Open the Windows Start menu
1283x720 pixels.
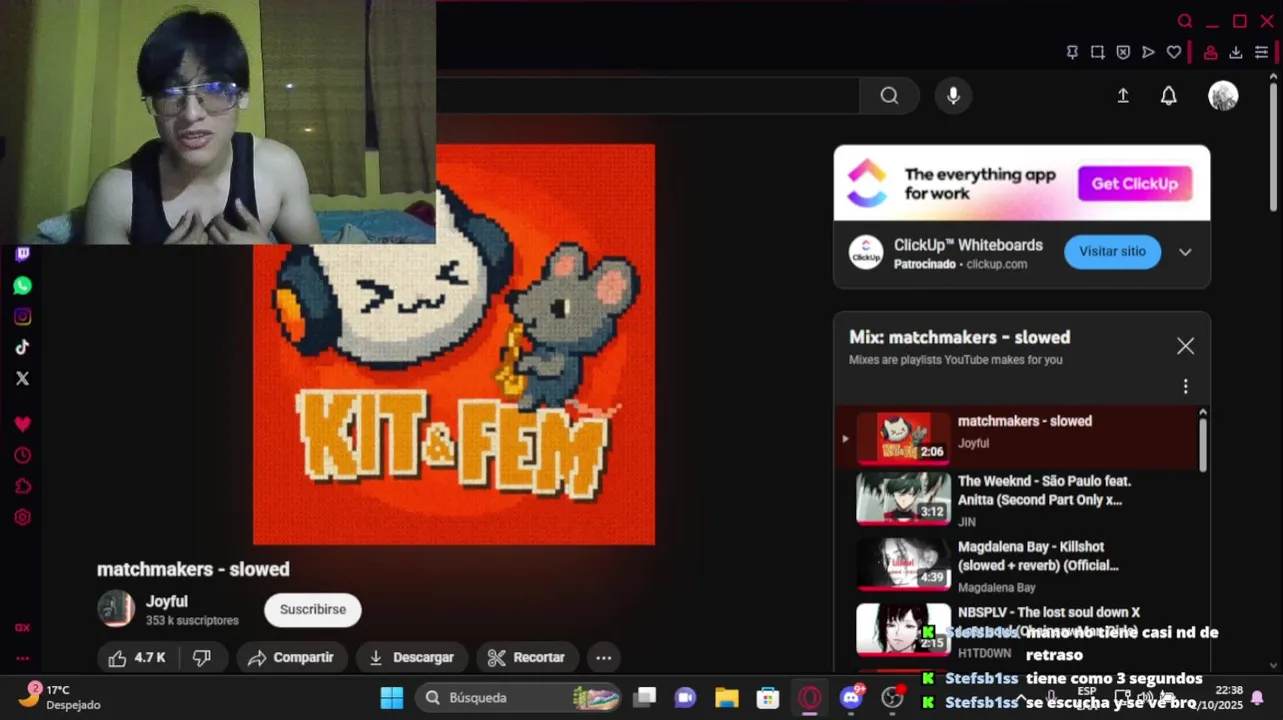pos(392,697)
